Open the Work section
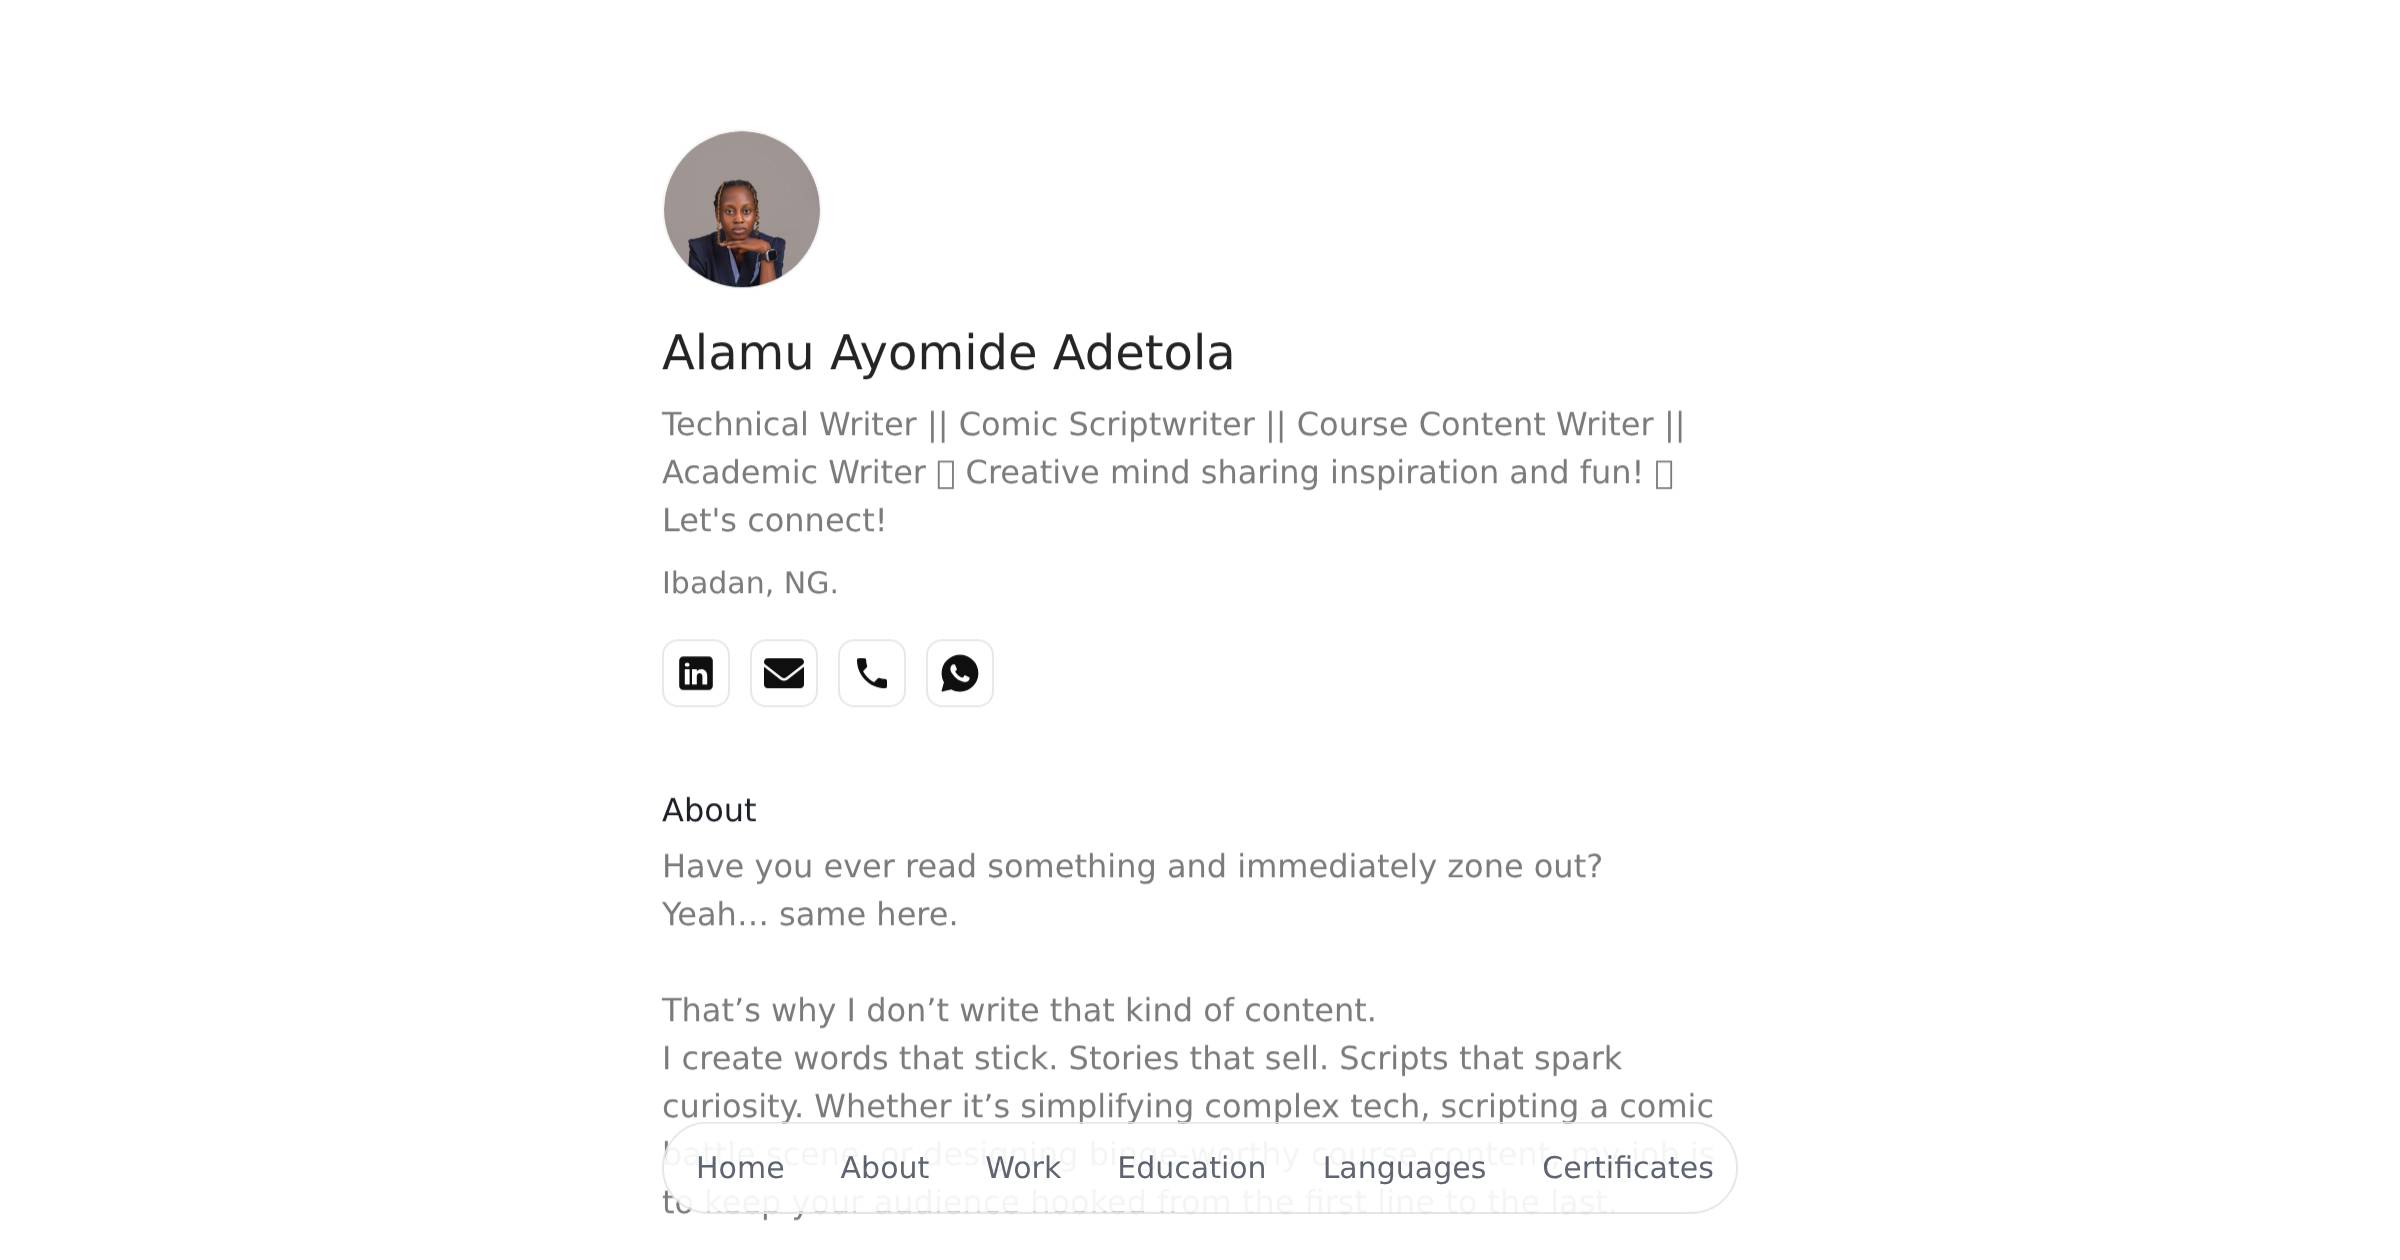The width and height of the screenshot is (2400, 1260). click(1022, 1168)
